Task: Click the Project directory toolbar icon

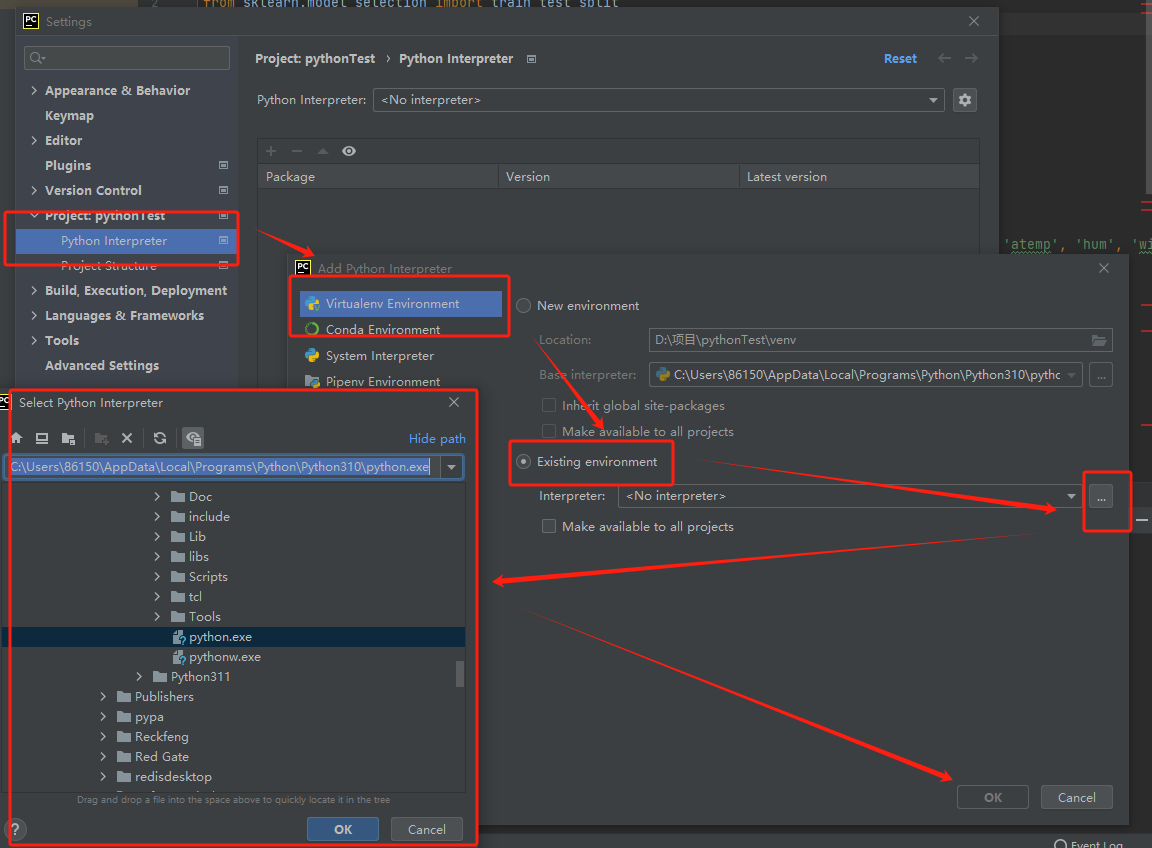Action: pos(68,439)
